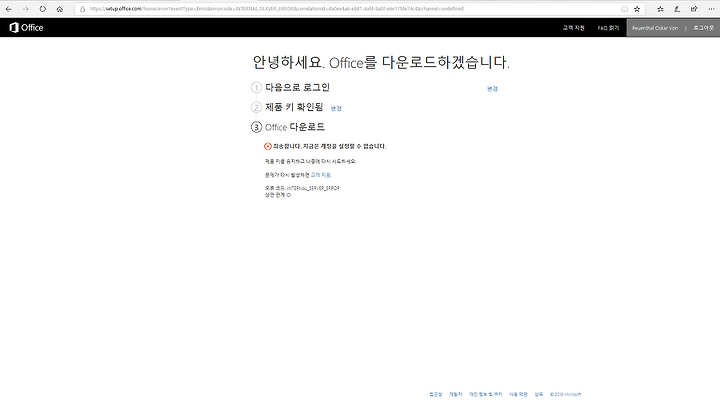The image size is (720, 406).
Task: Click the padlock site security icon
Action: 83,9
